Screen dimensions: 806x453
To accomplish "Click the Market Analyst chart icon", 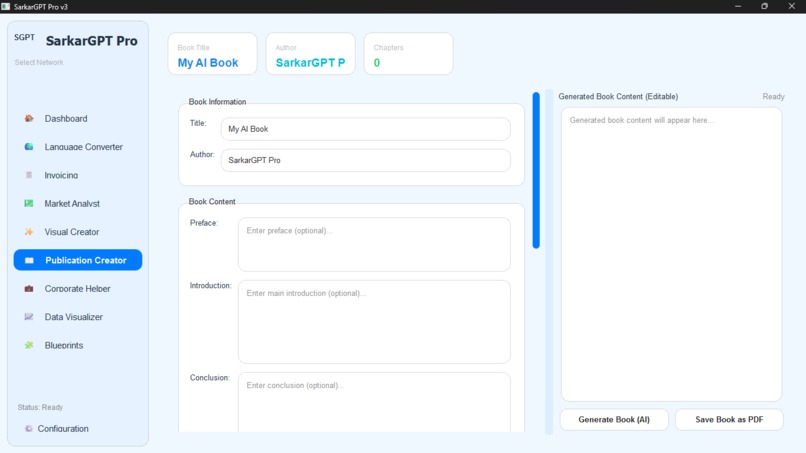I will pos(29,204).
